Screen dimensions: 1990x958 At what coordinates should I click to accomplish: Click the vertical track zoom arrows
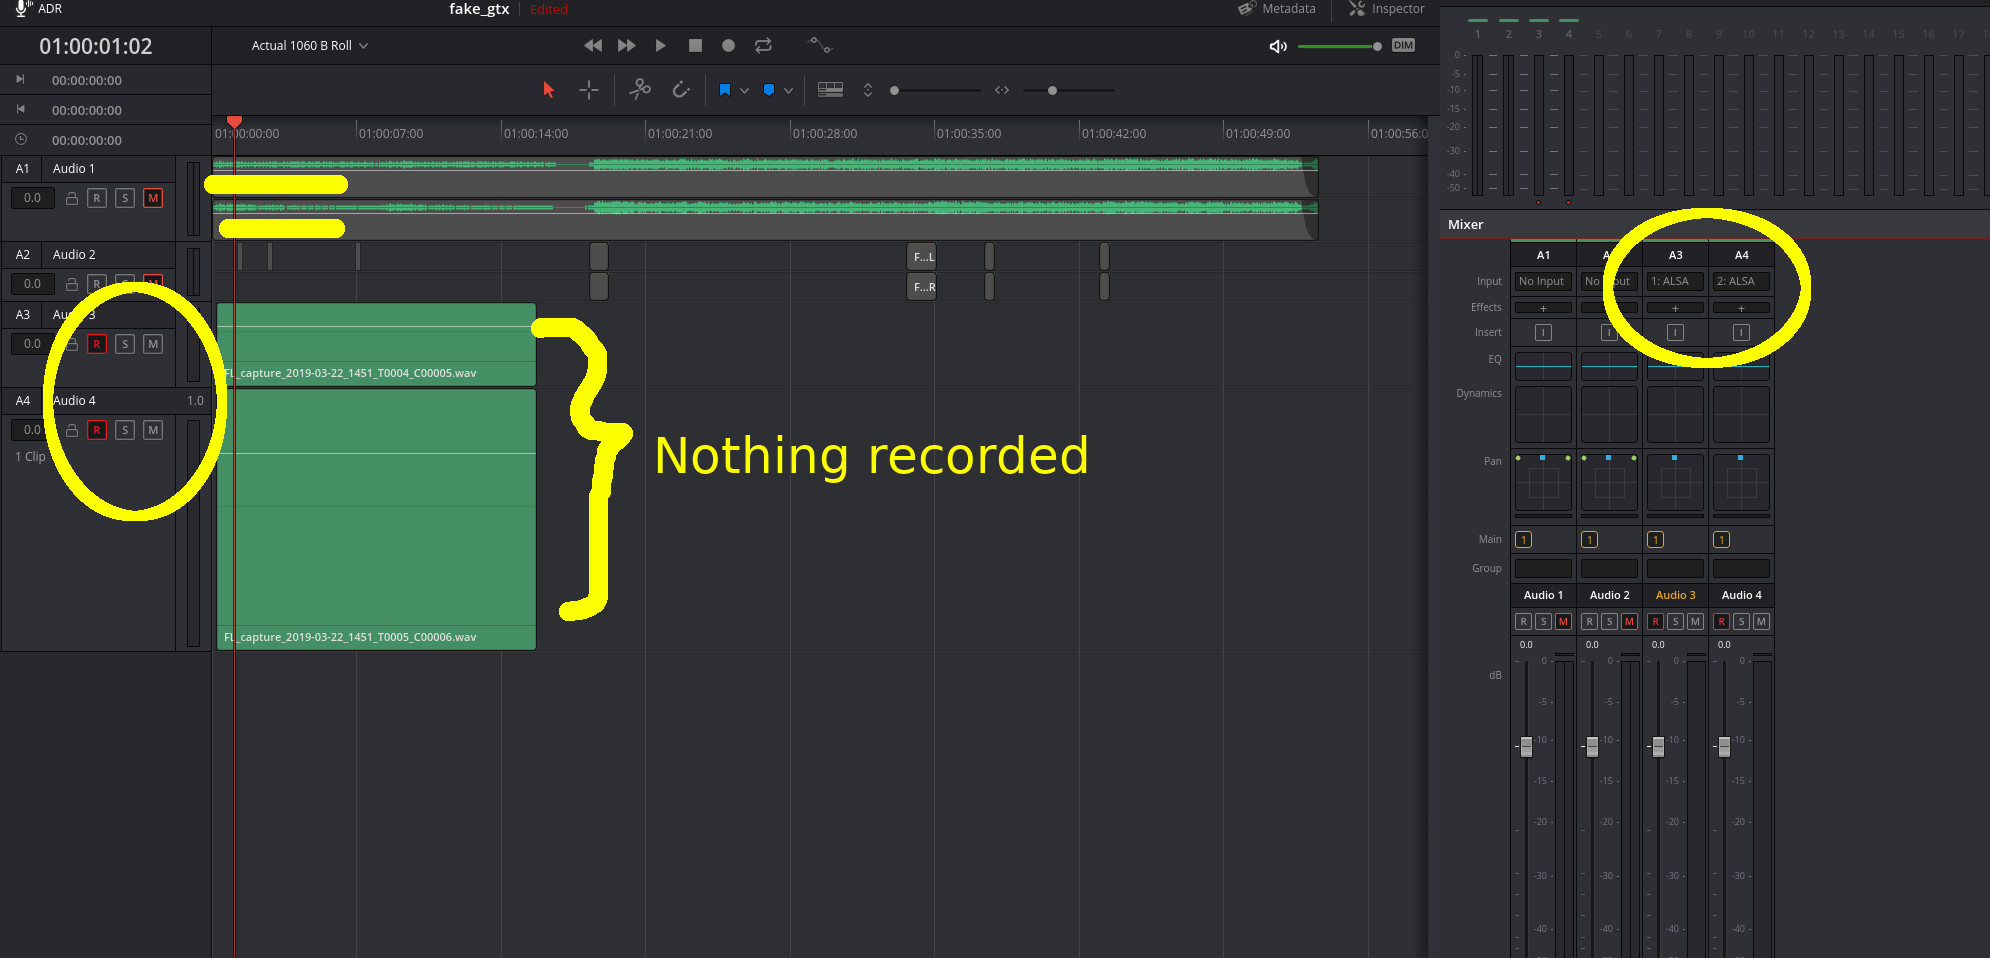point(868,90)
